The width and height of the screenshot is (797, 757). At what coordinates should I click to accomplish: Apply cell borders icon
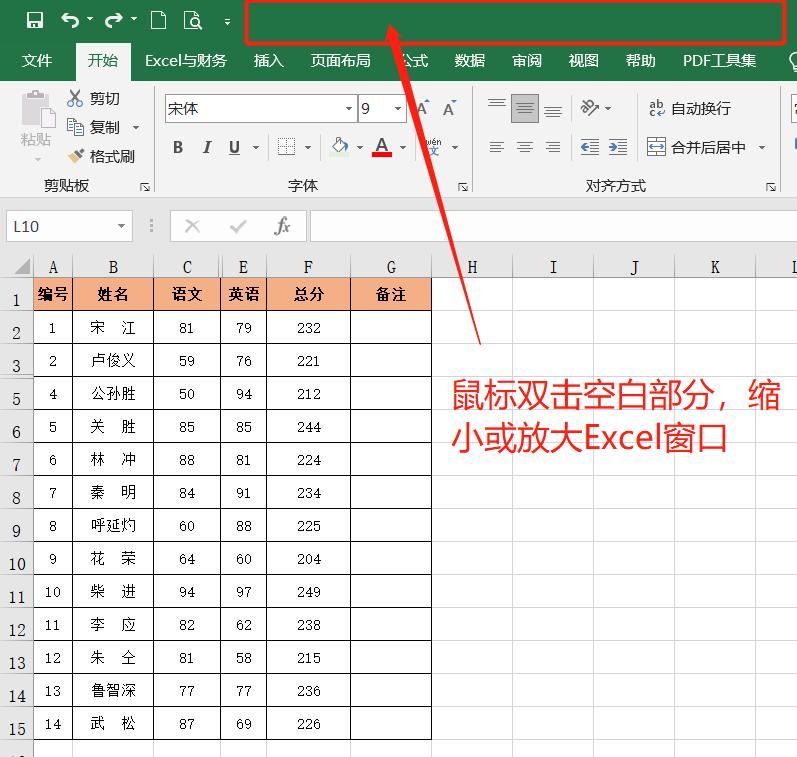point(287,147)
